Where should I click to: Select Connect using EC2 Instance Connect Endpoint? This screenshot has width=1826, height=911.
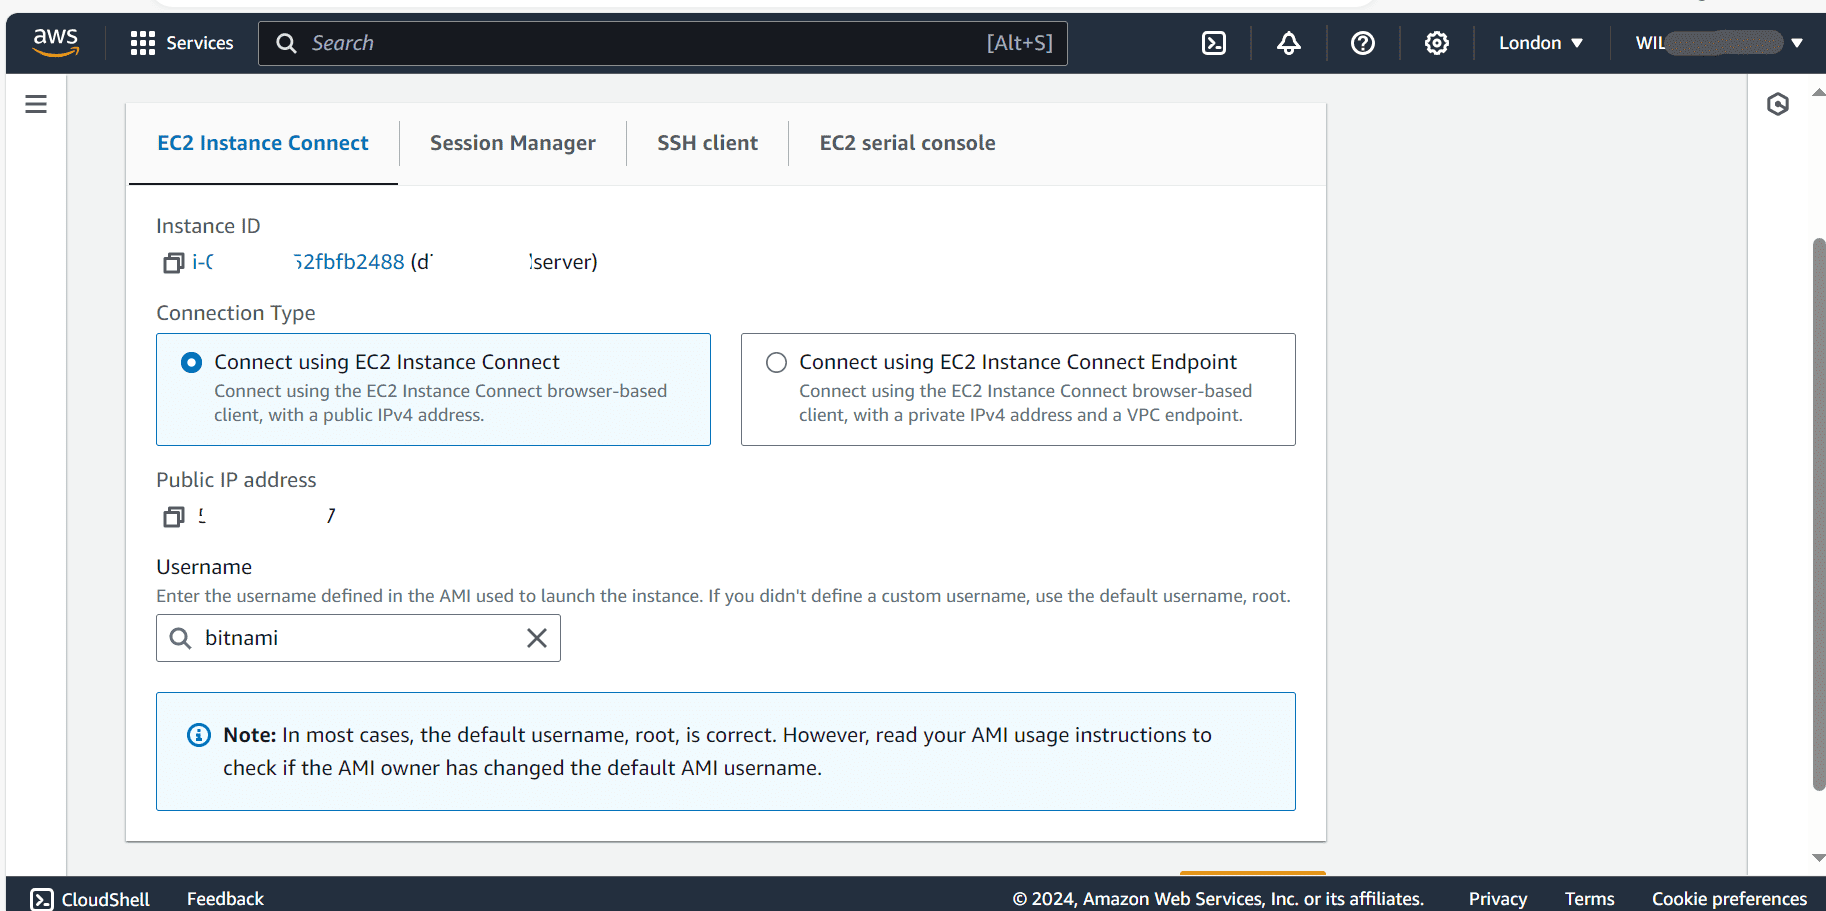pos(776,362)
